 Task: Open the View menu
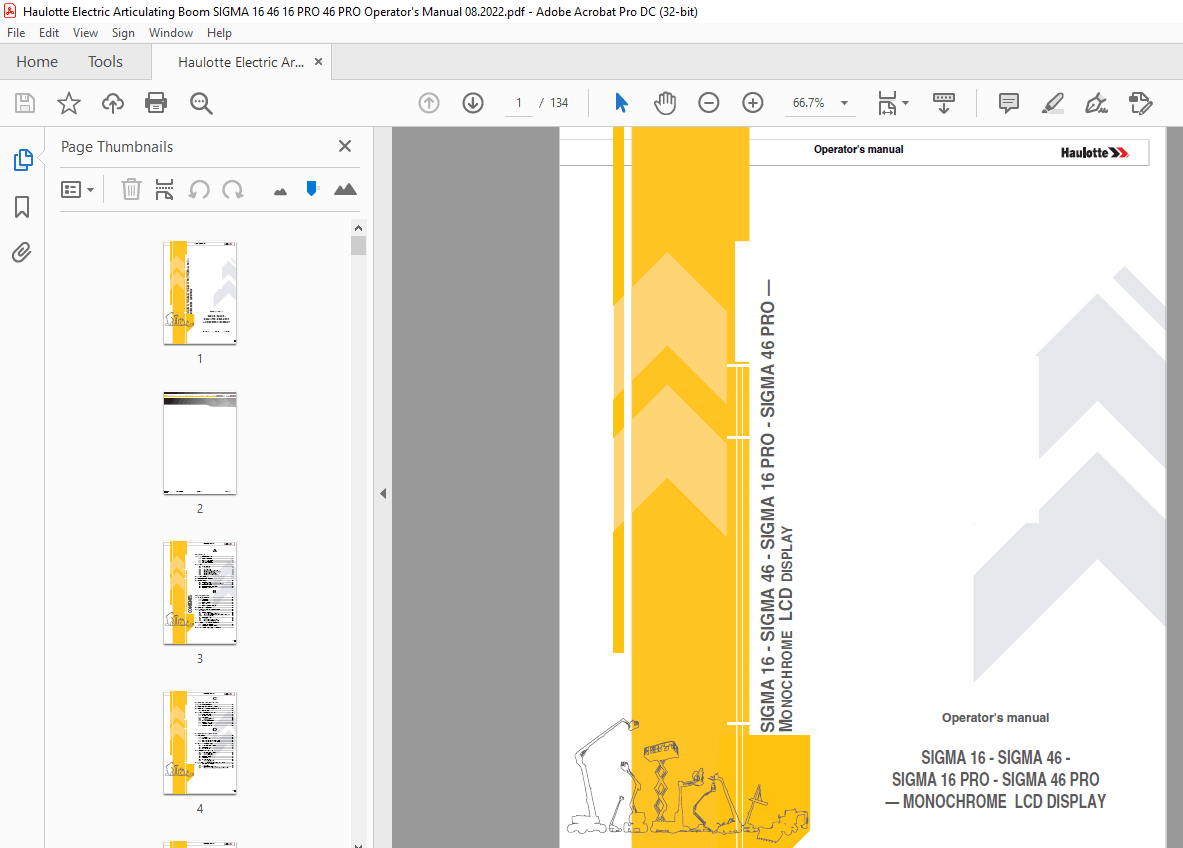point(85,33)
